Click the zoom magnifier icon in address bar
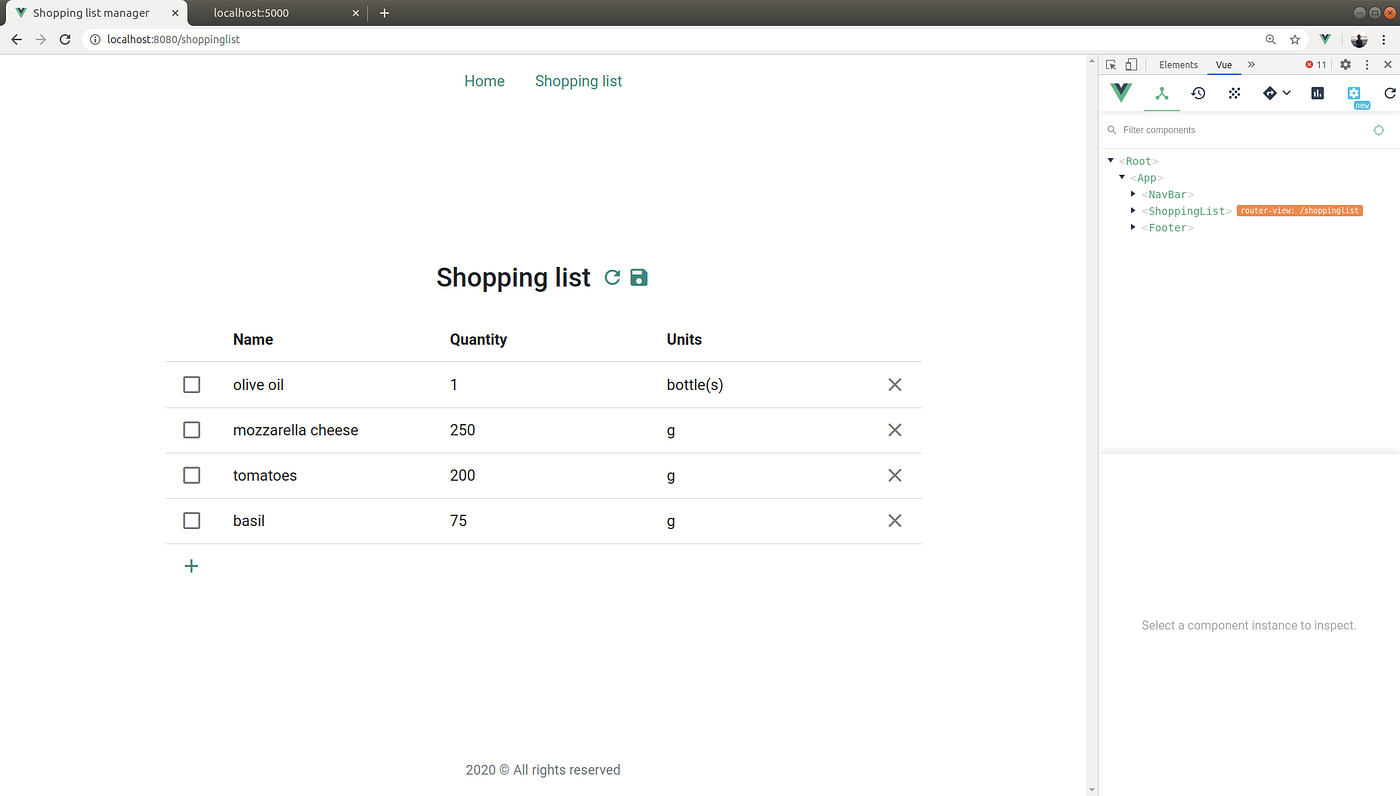 point(1271,40)
